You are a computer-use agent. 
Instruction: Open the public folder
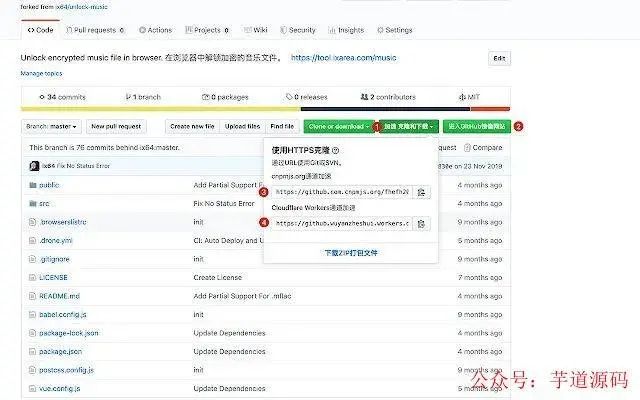tap(49, 185)
